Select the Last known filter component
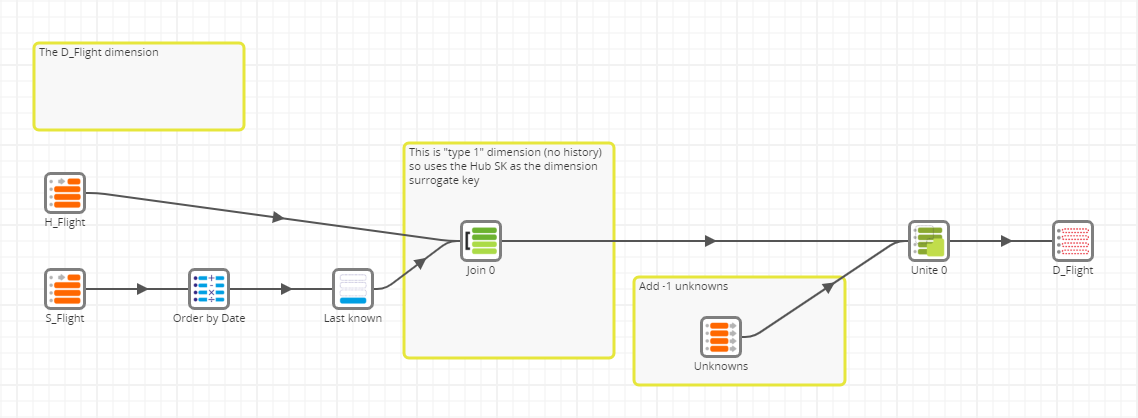 click(x=353, y=289)
